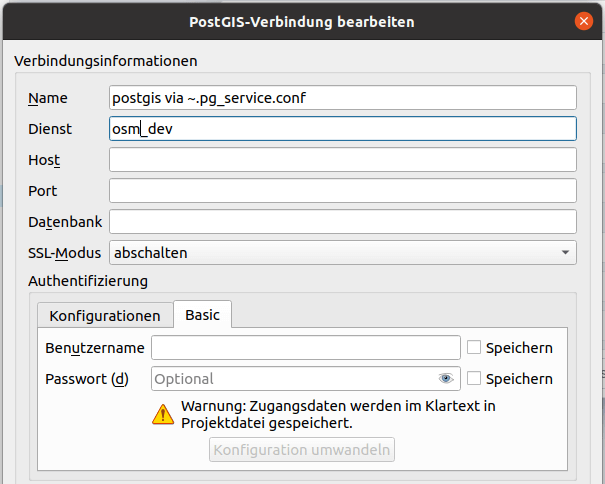Screen dimensions: 605x484
Task: Click the Klartext warning message text
Action: [x=338, y=414]
